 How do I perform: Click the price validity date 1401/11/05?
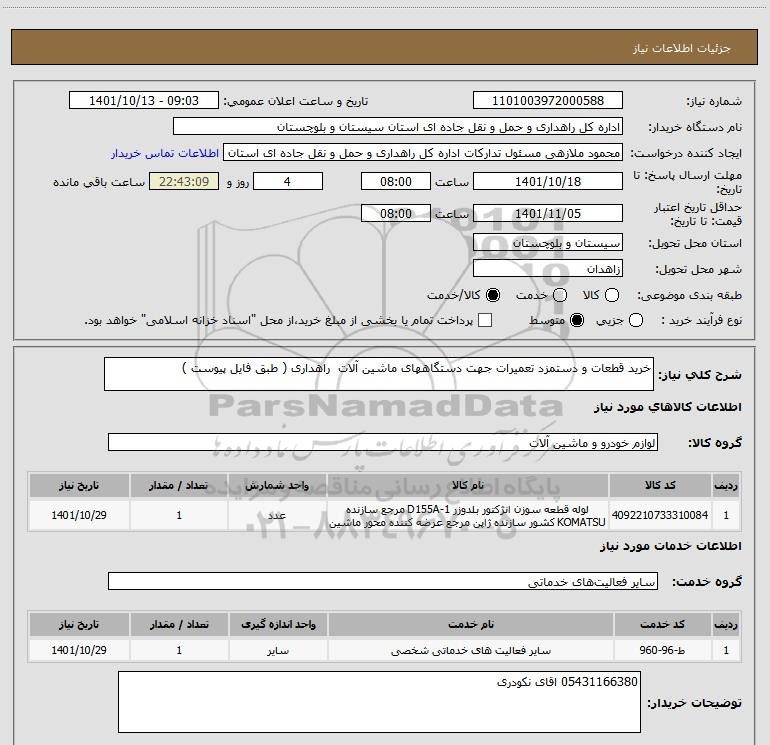[548, 214]
